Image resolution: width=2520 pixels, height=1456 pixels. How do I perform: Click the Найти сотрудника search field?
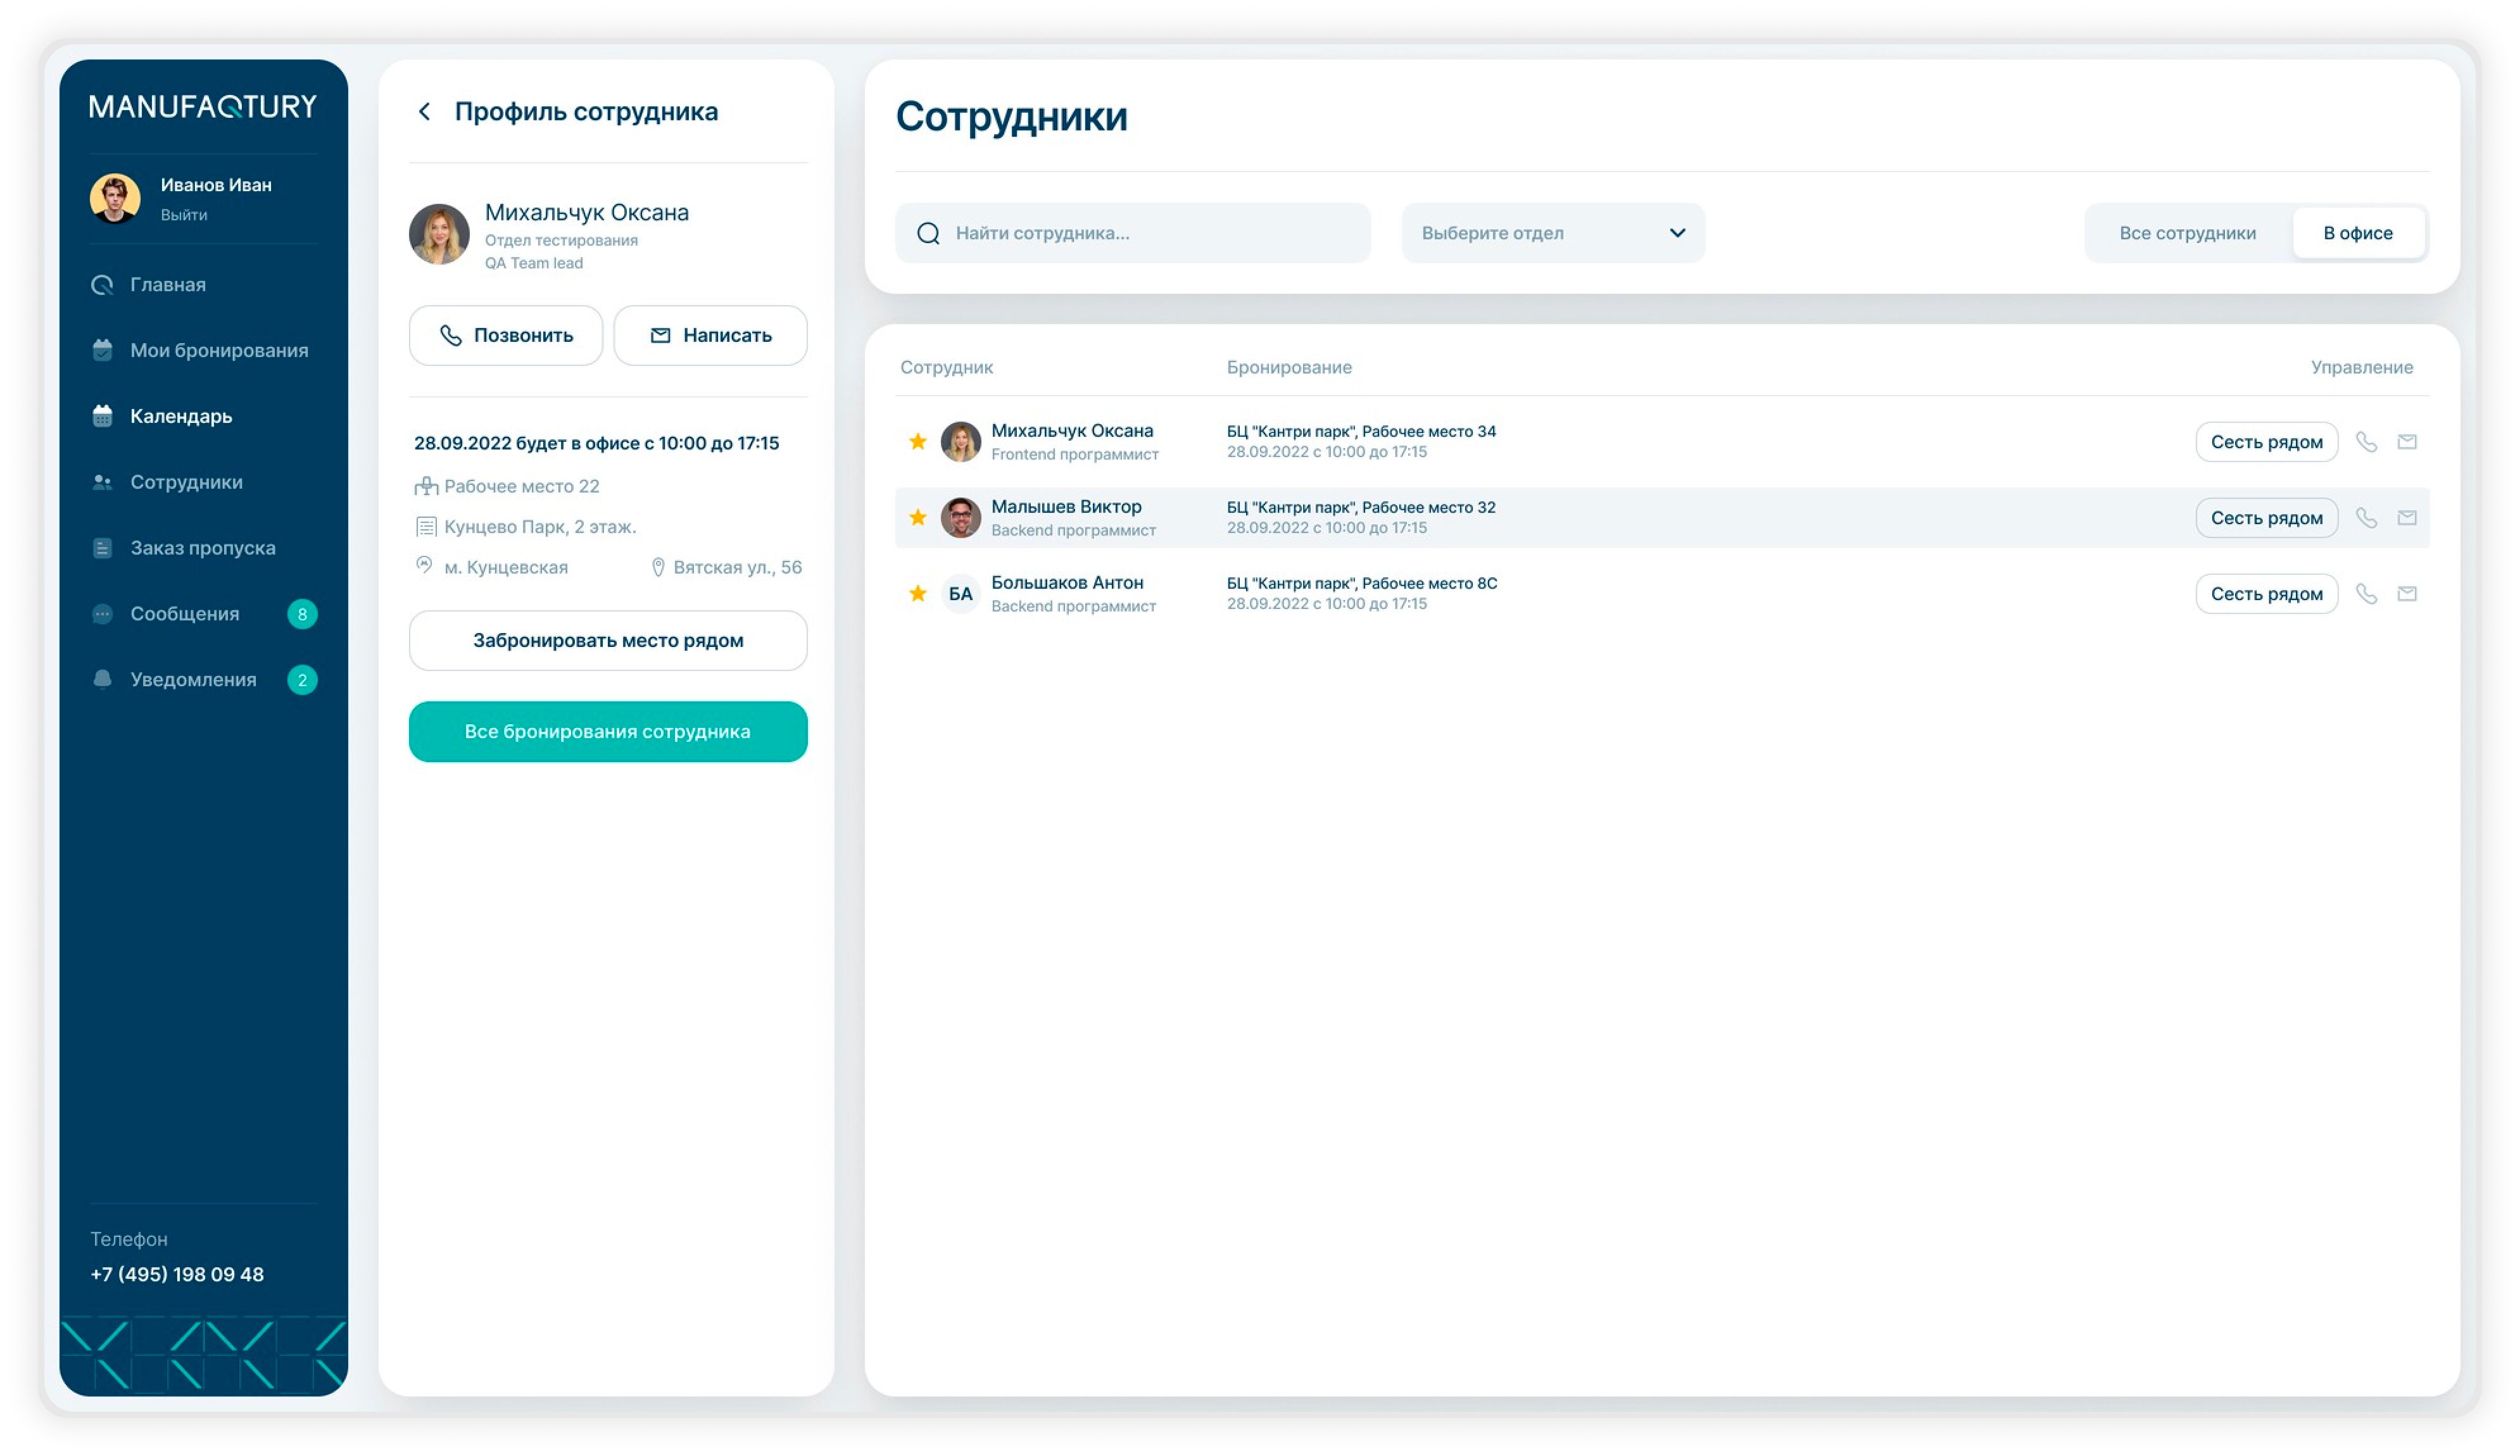coord(1150,234)
